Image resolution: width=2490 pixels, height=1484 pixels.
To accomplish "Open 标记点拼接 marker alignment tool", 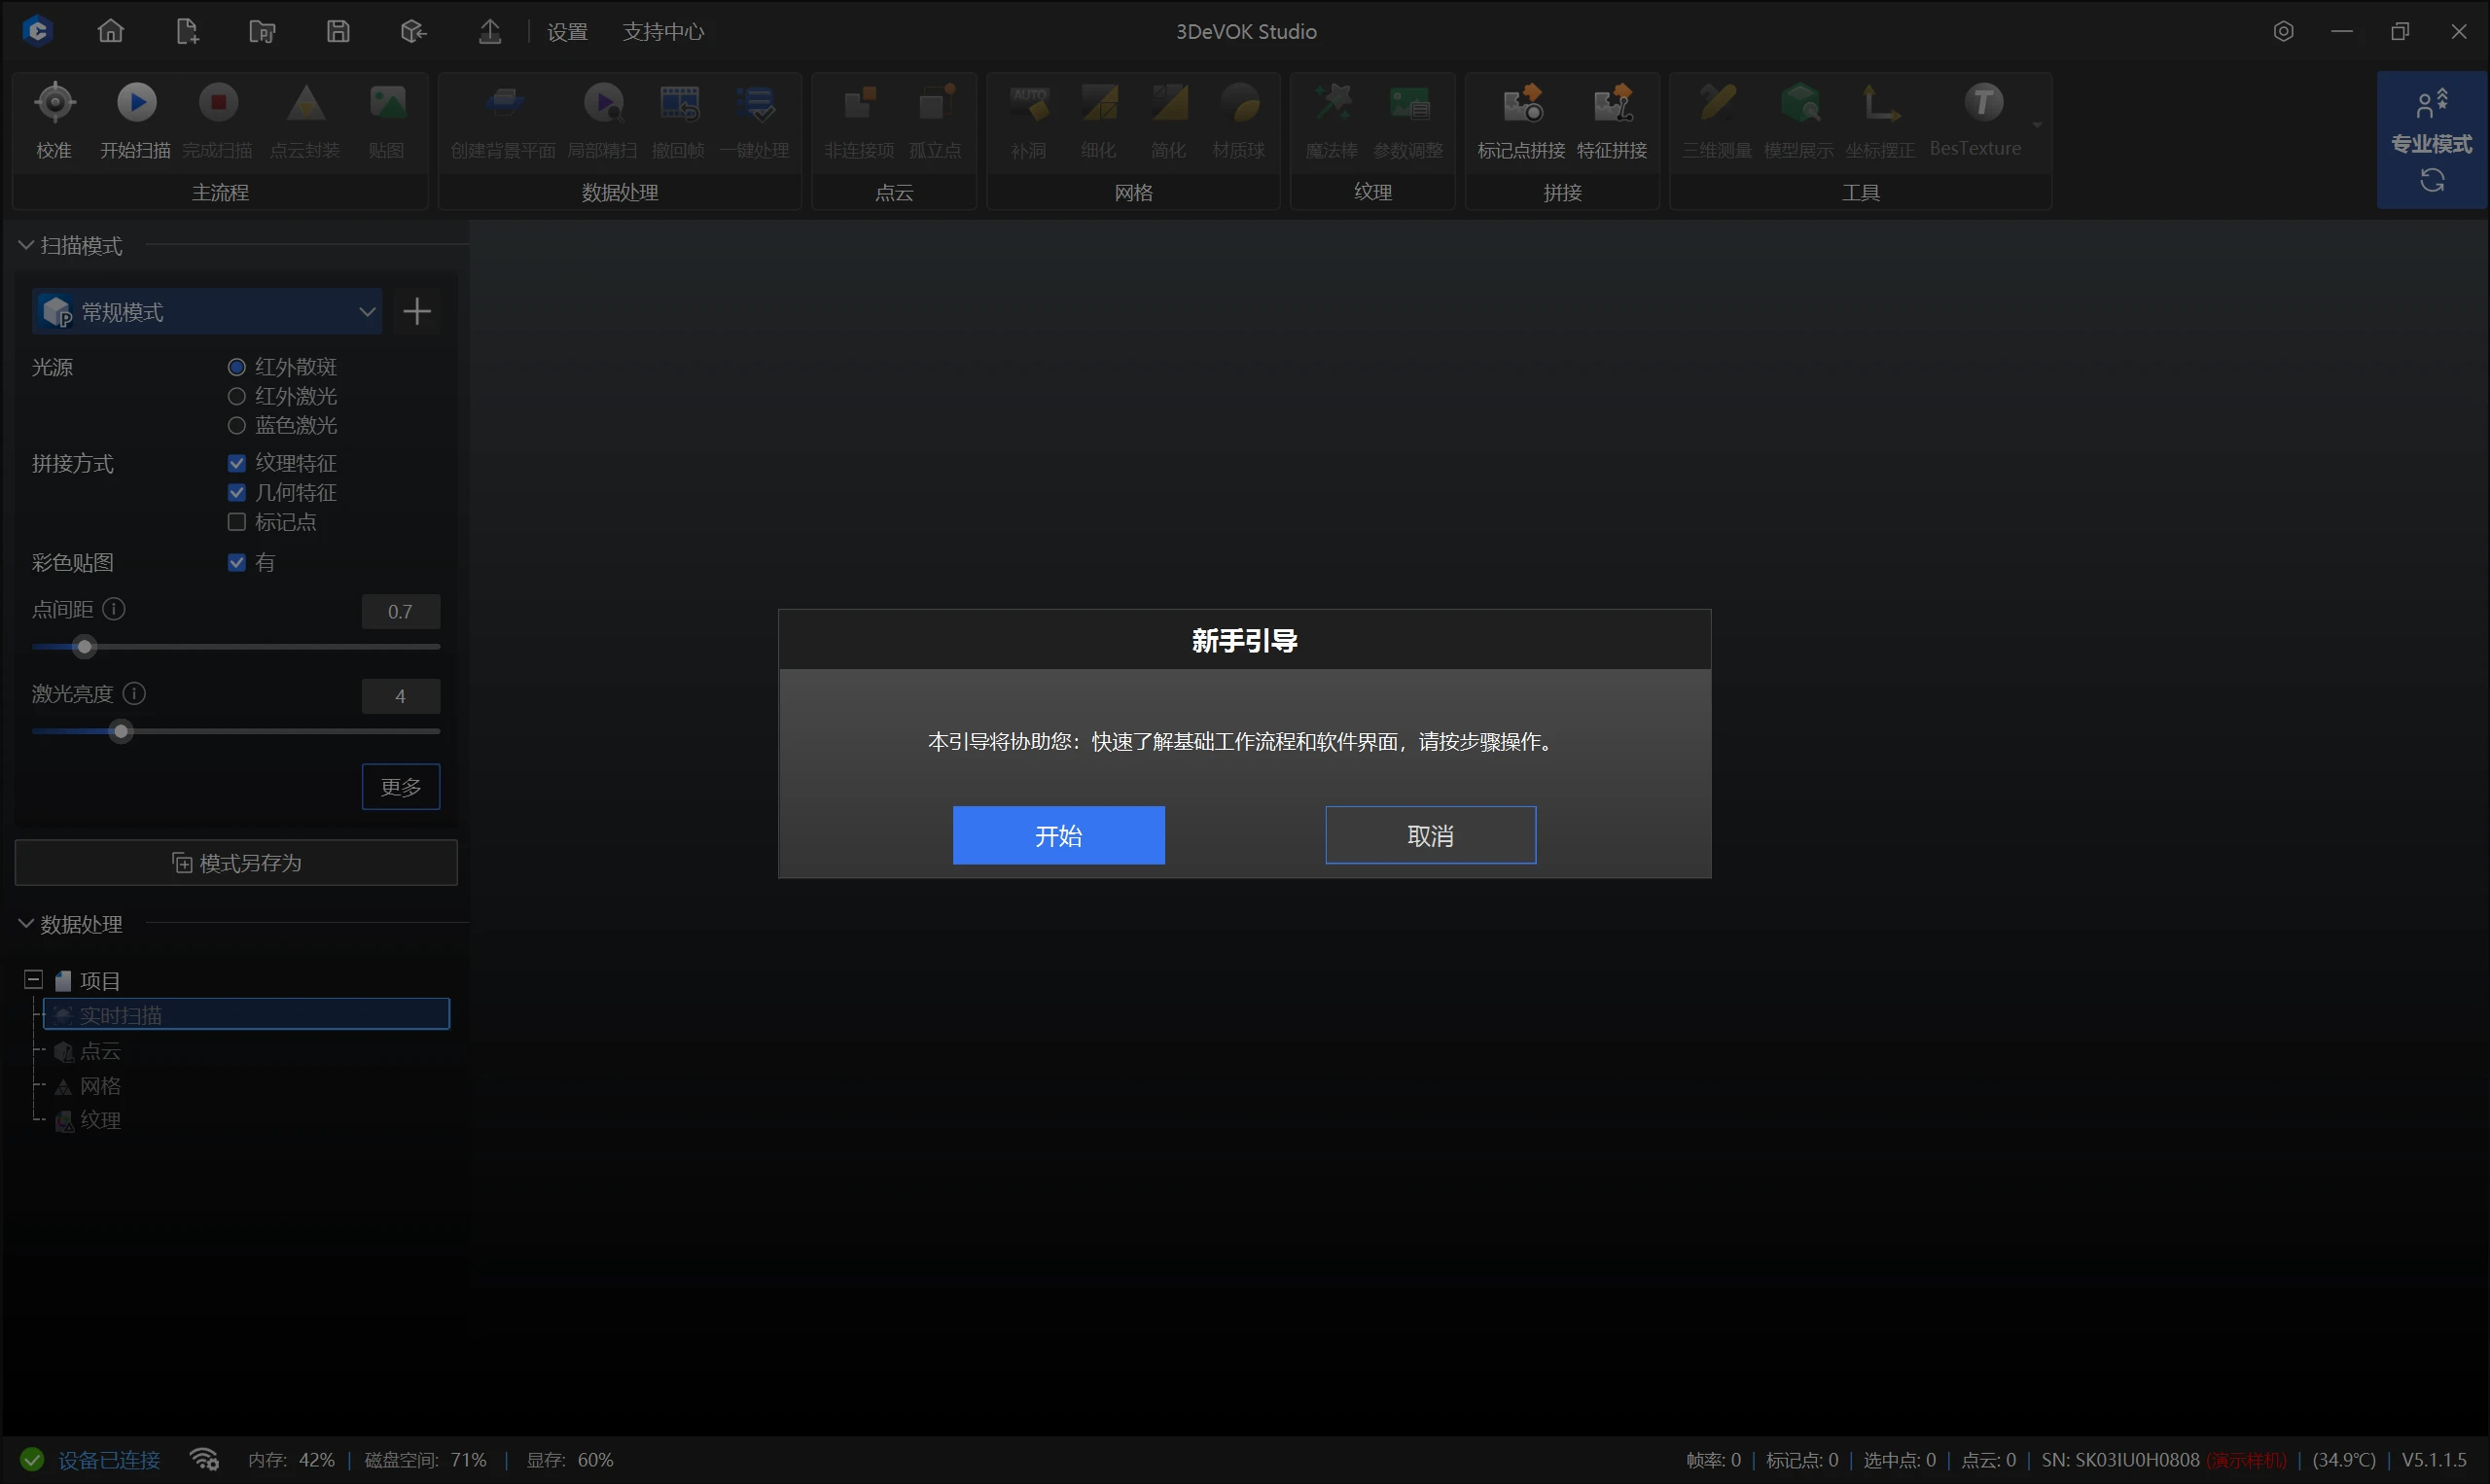I will tap(1521, 103).
